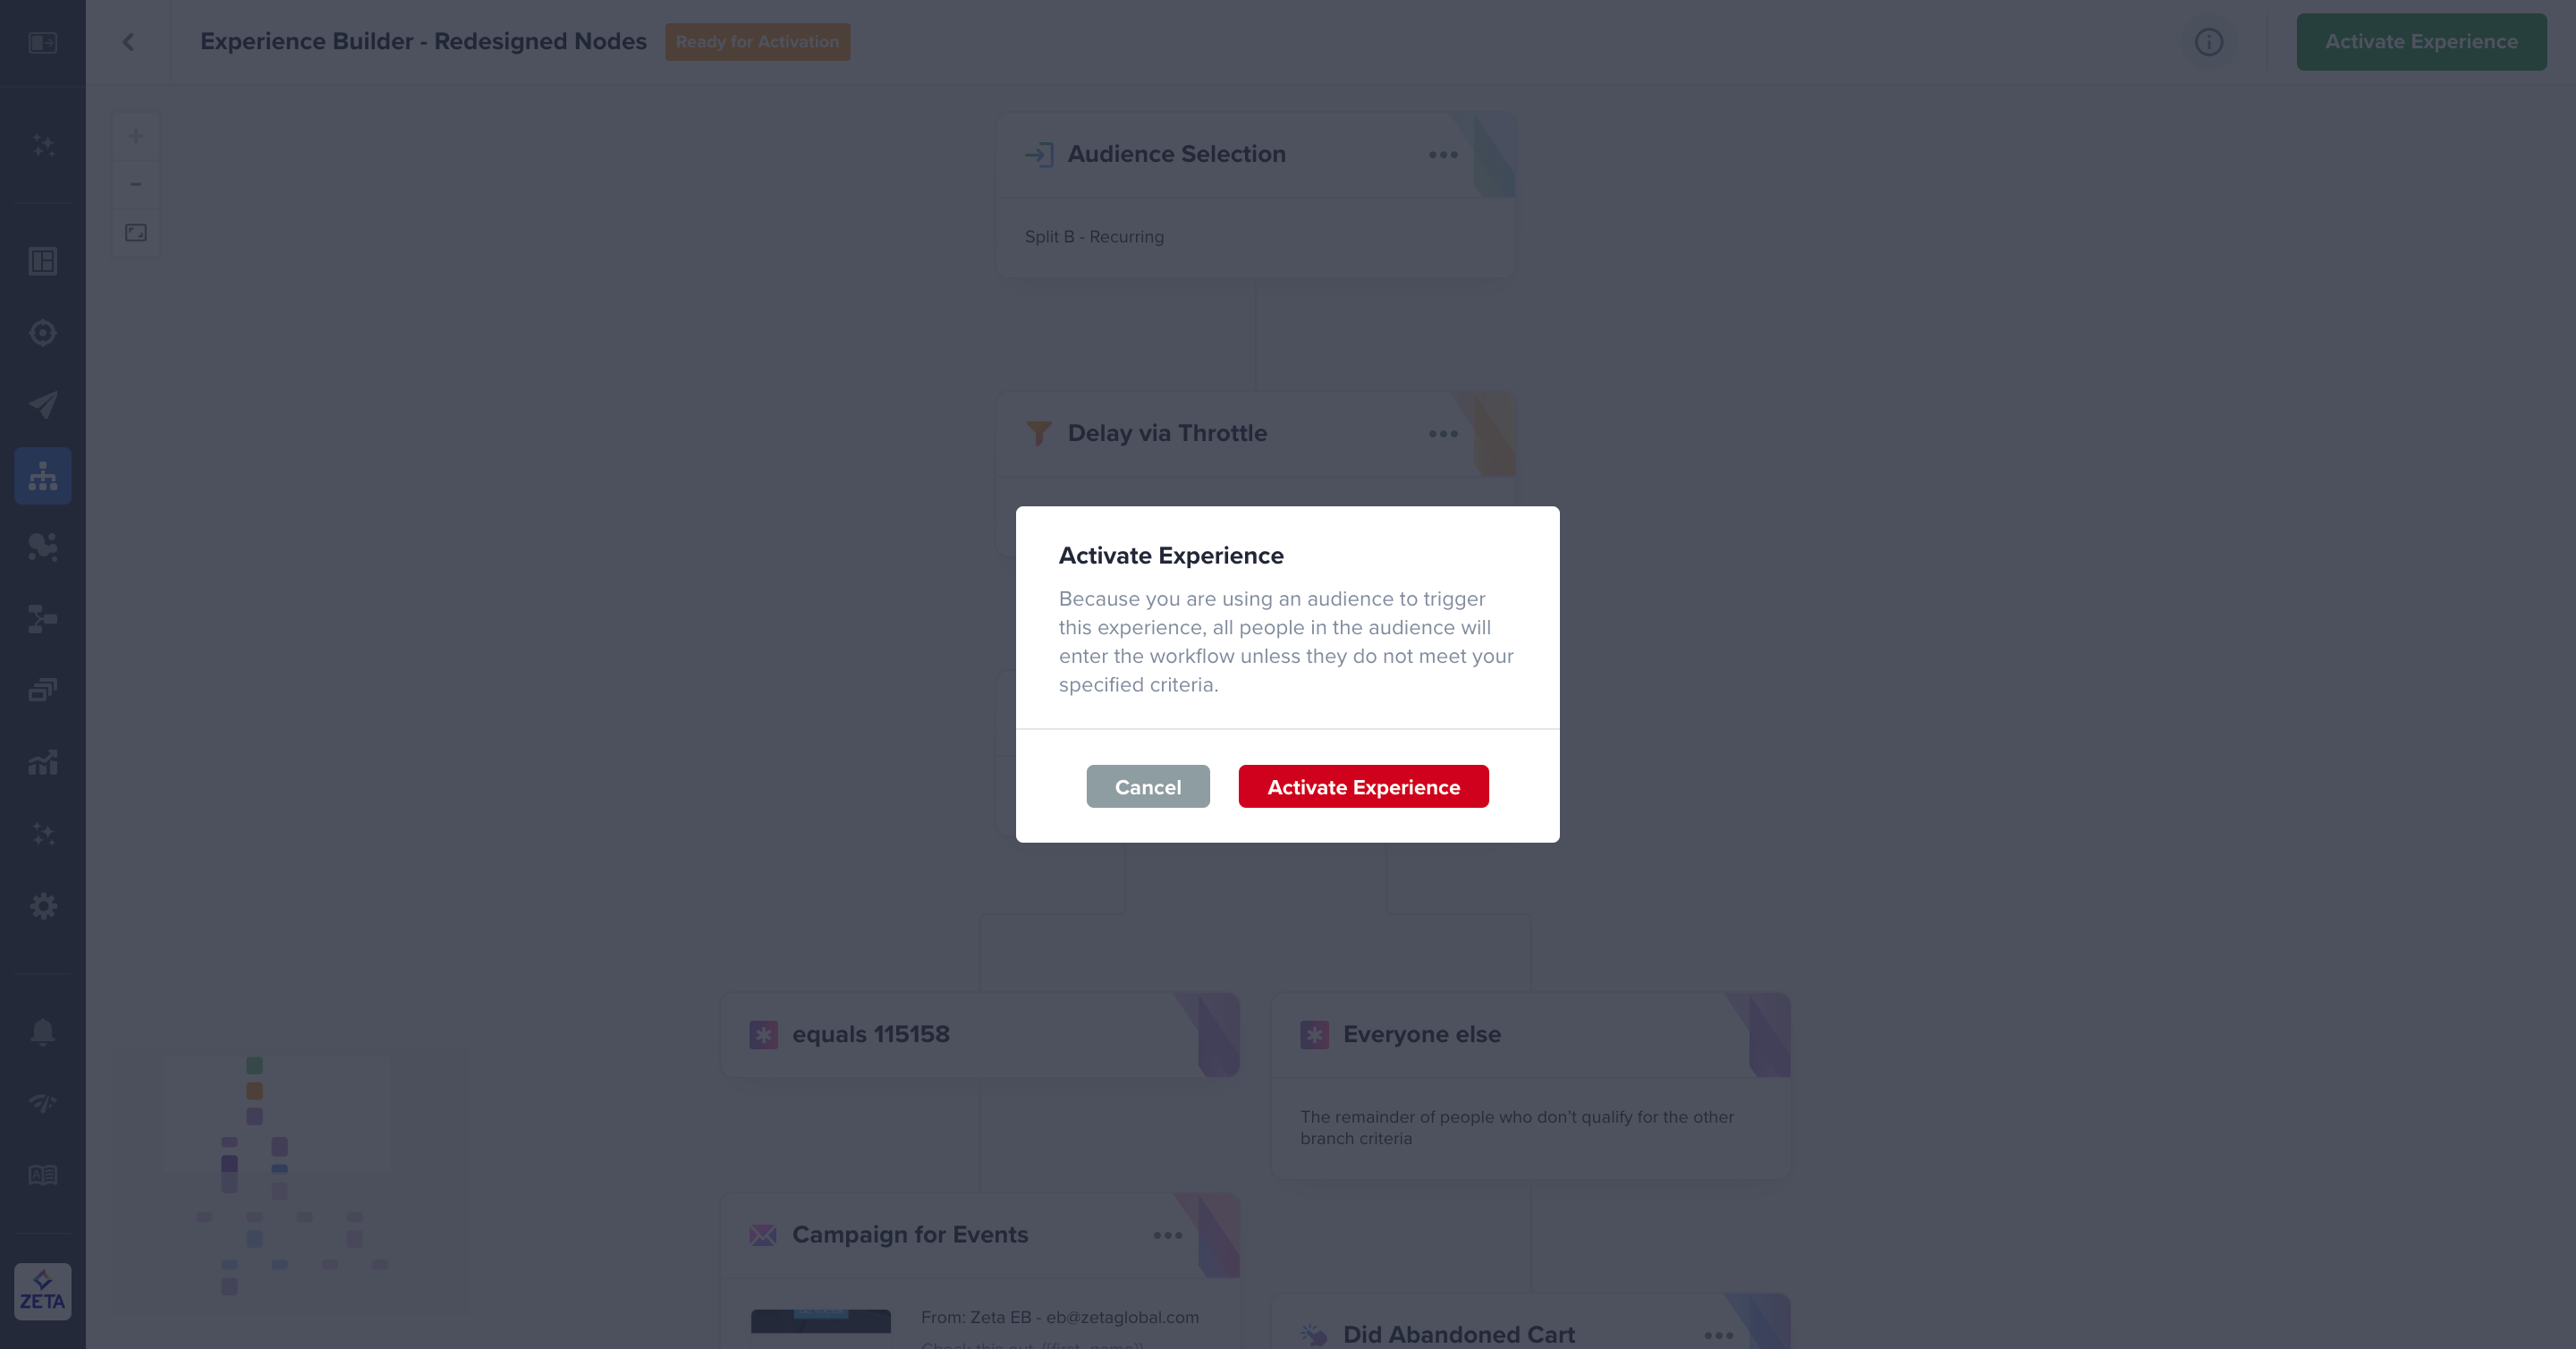This screenshot has height=1349, width=2576.
Task: Open Audience Selection node options menu
Action: pyautogui.click(x=1443, y=155)
